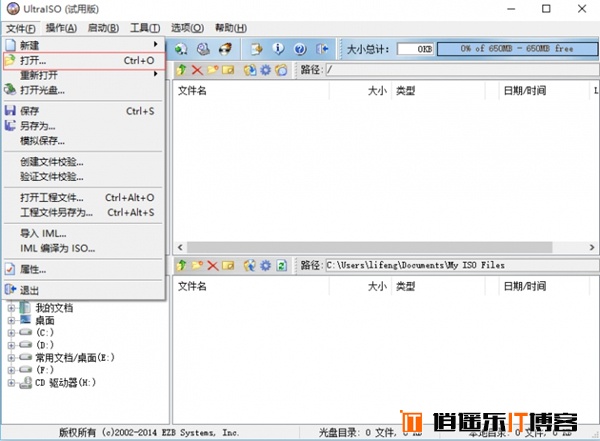Click the add files toolbar icon

coord(256,49)
